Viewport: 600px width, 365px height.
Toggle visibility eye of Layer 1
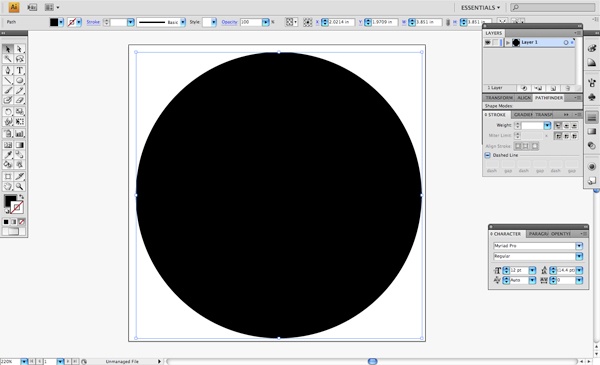[488, 42]
